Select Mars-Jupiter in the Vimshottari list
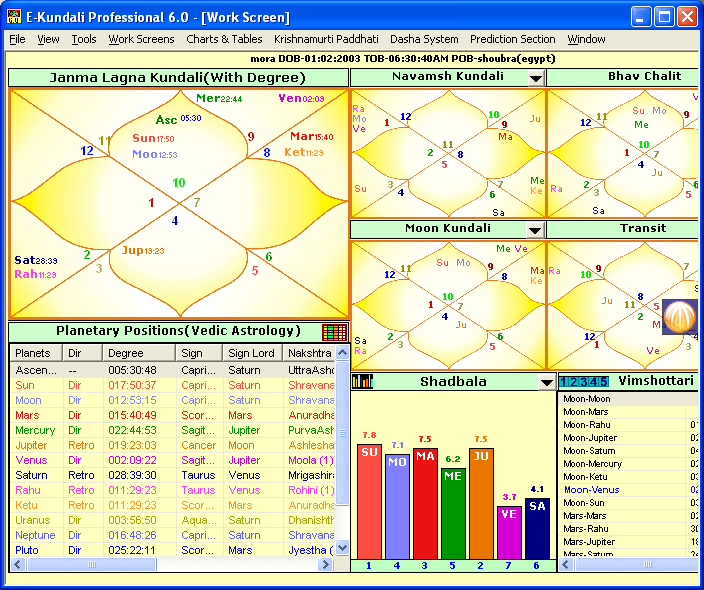This screenshot has width=704, height=590. [629, 542]
